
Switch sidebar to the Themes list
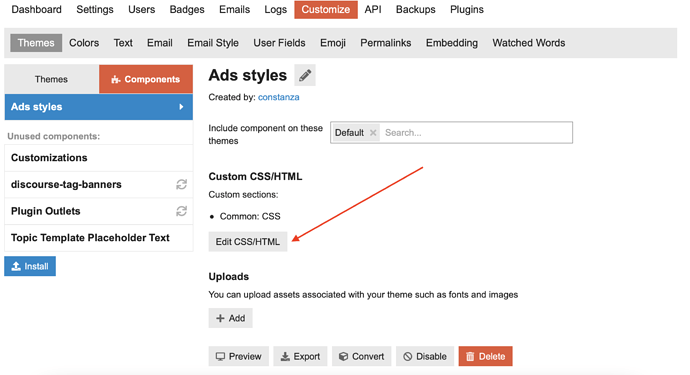pyautogui.click(x=51, y=79)
